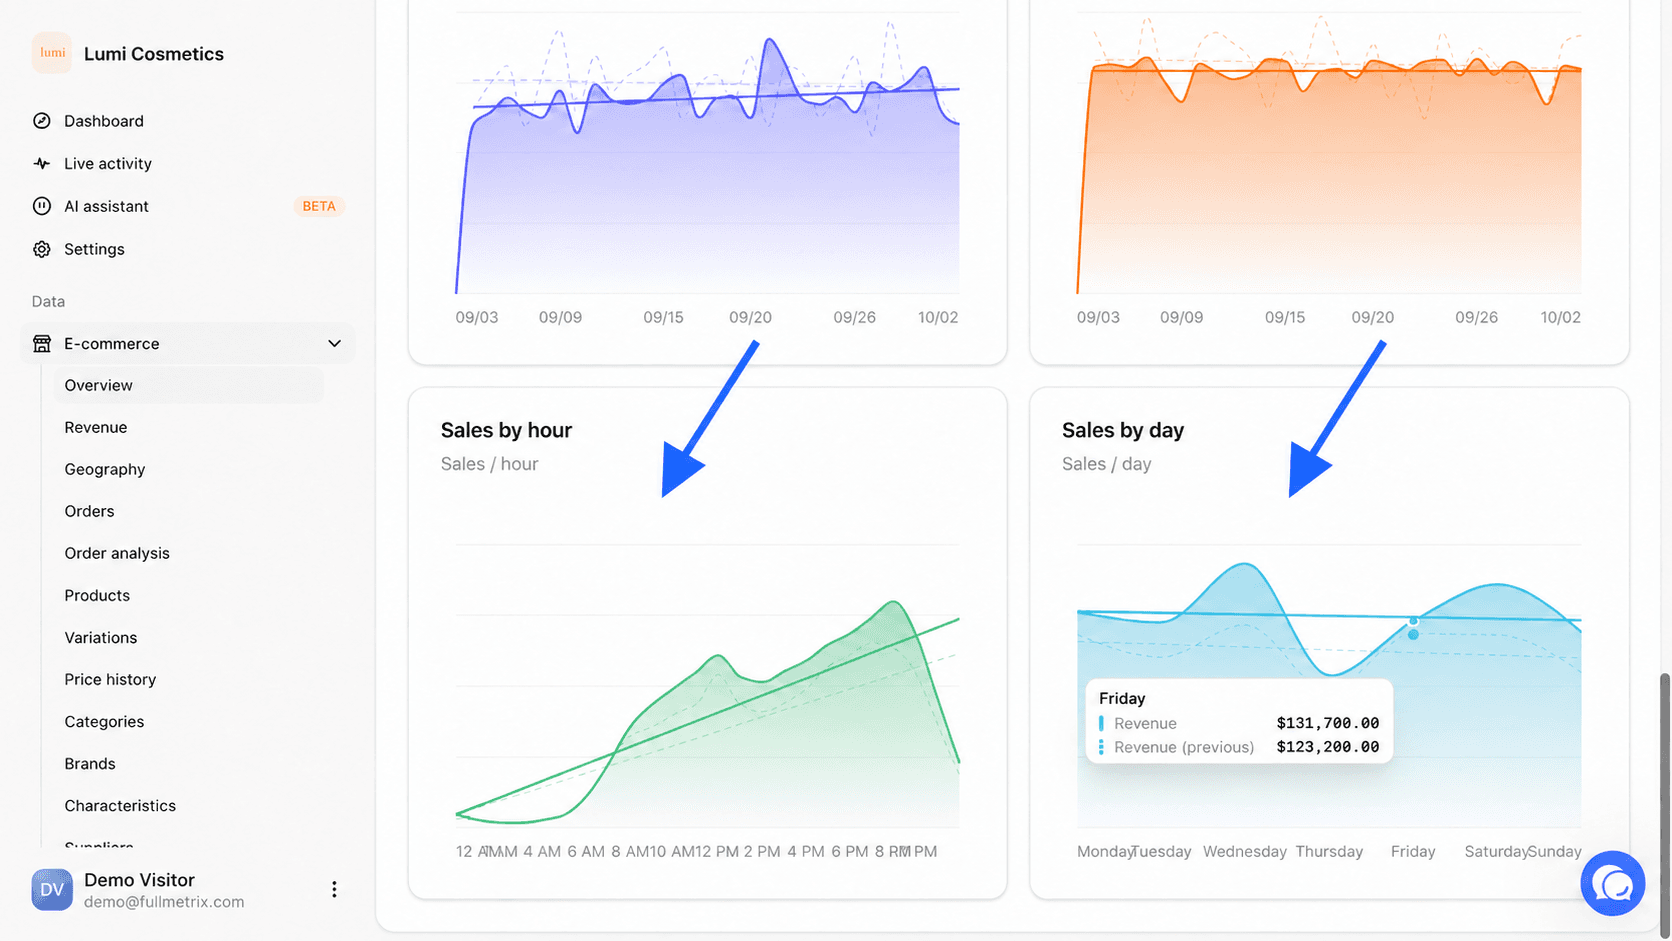Viewport: 1672px width, 941px height.
Task: Click the Data section heading
Action: 48,301
